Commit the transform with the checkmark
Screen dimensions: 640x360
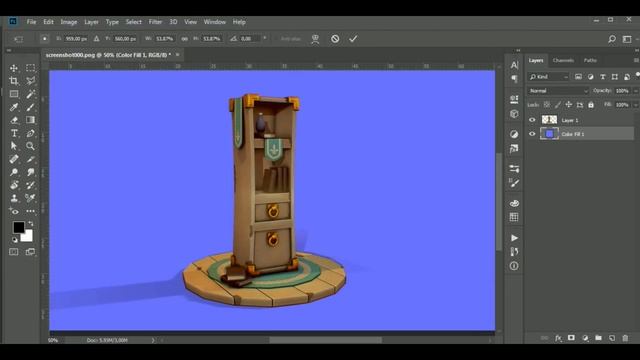pos(353,39)
